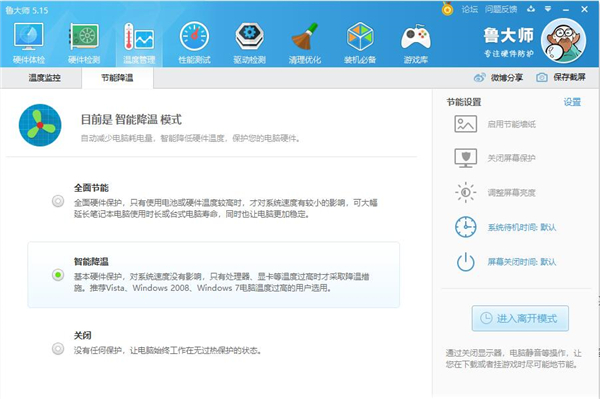Click the 进入离开模式 button
Viewport: 600px width, 399px height.
coord(520,318)
